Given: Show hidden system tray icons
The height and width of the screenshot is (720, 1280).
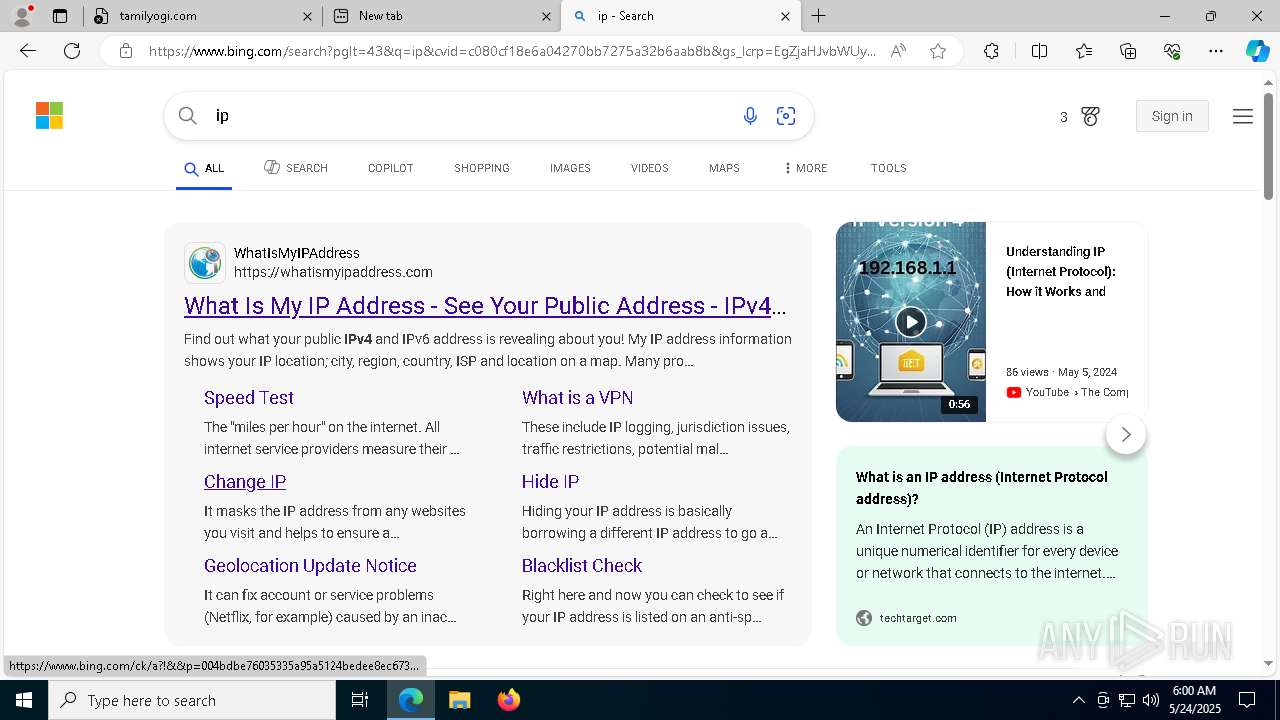Looking at the screenshot, I should pos(1079,700).
